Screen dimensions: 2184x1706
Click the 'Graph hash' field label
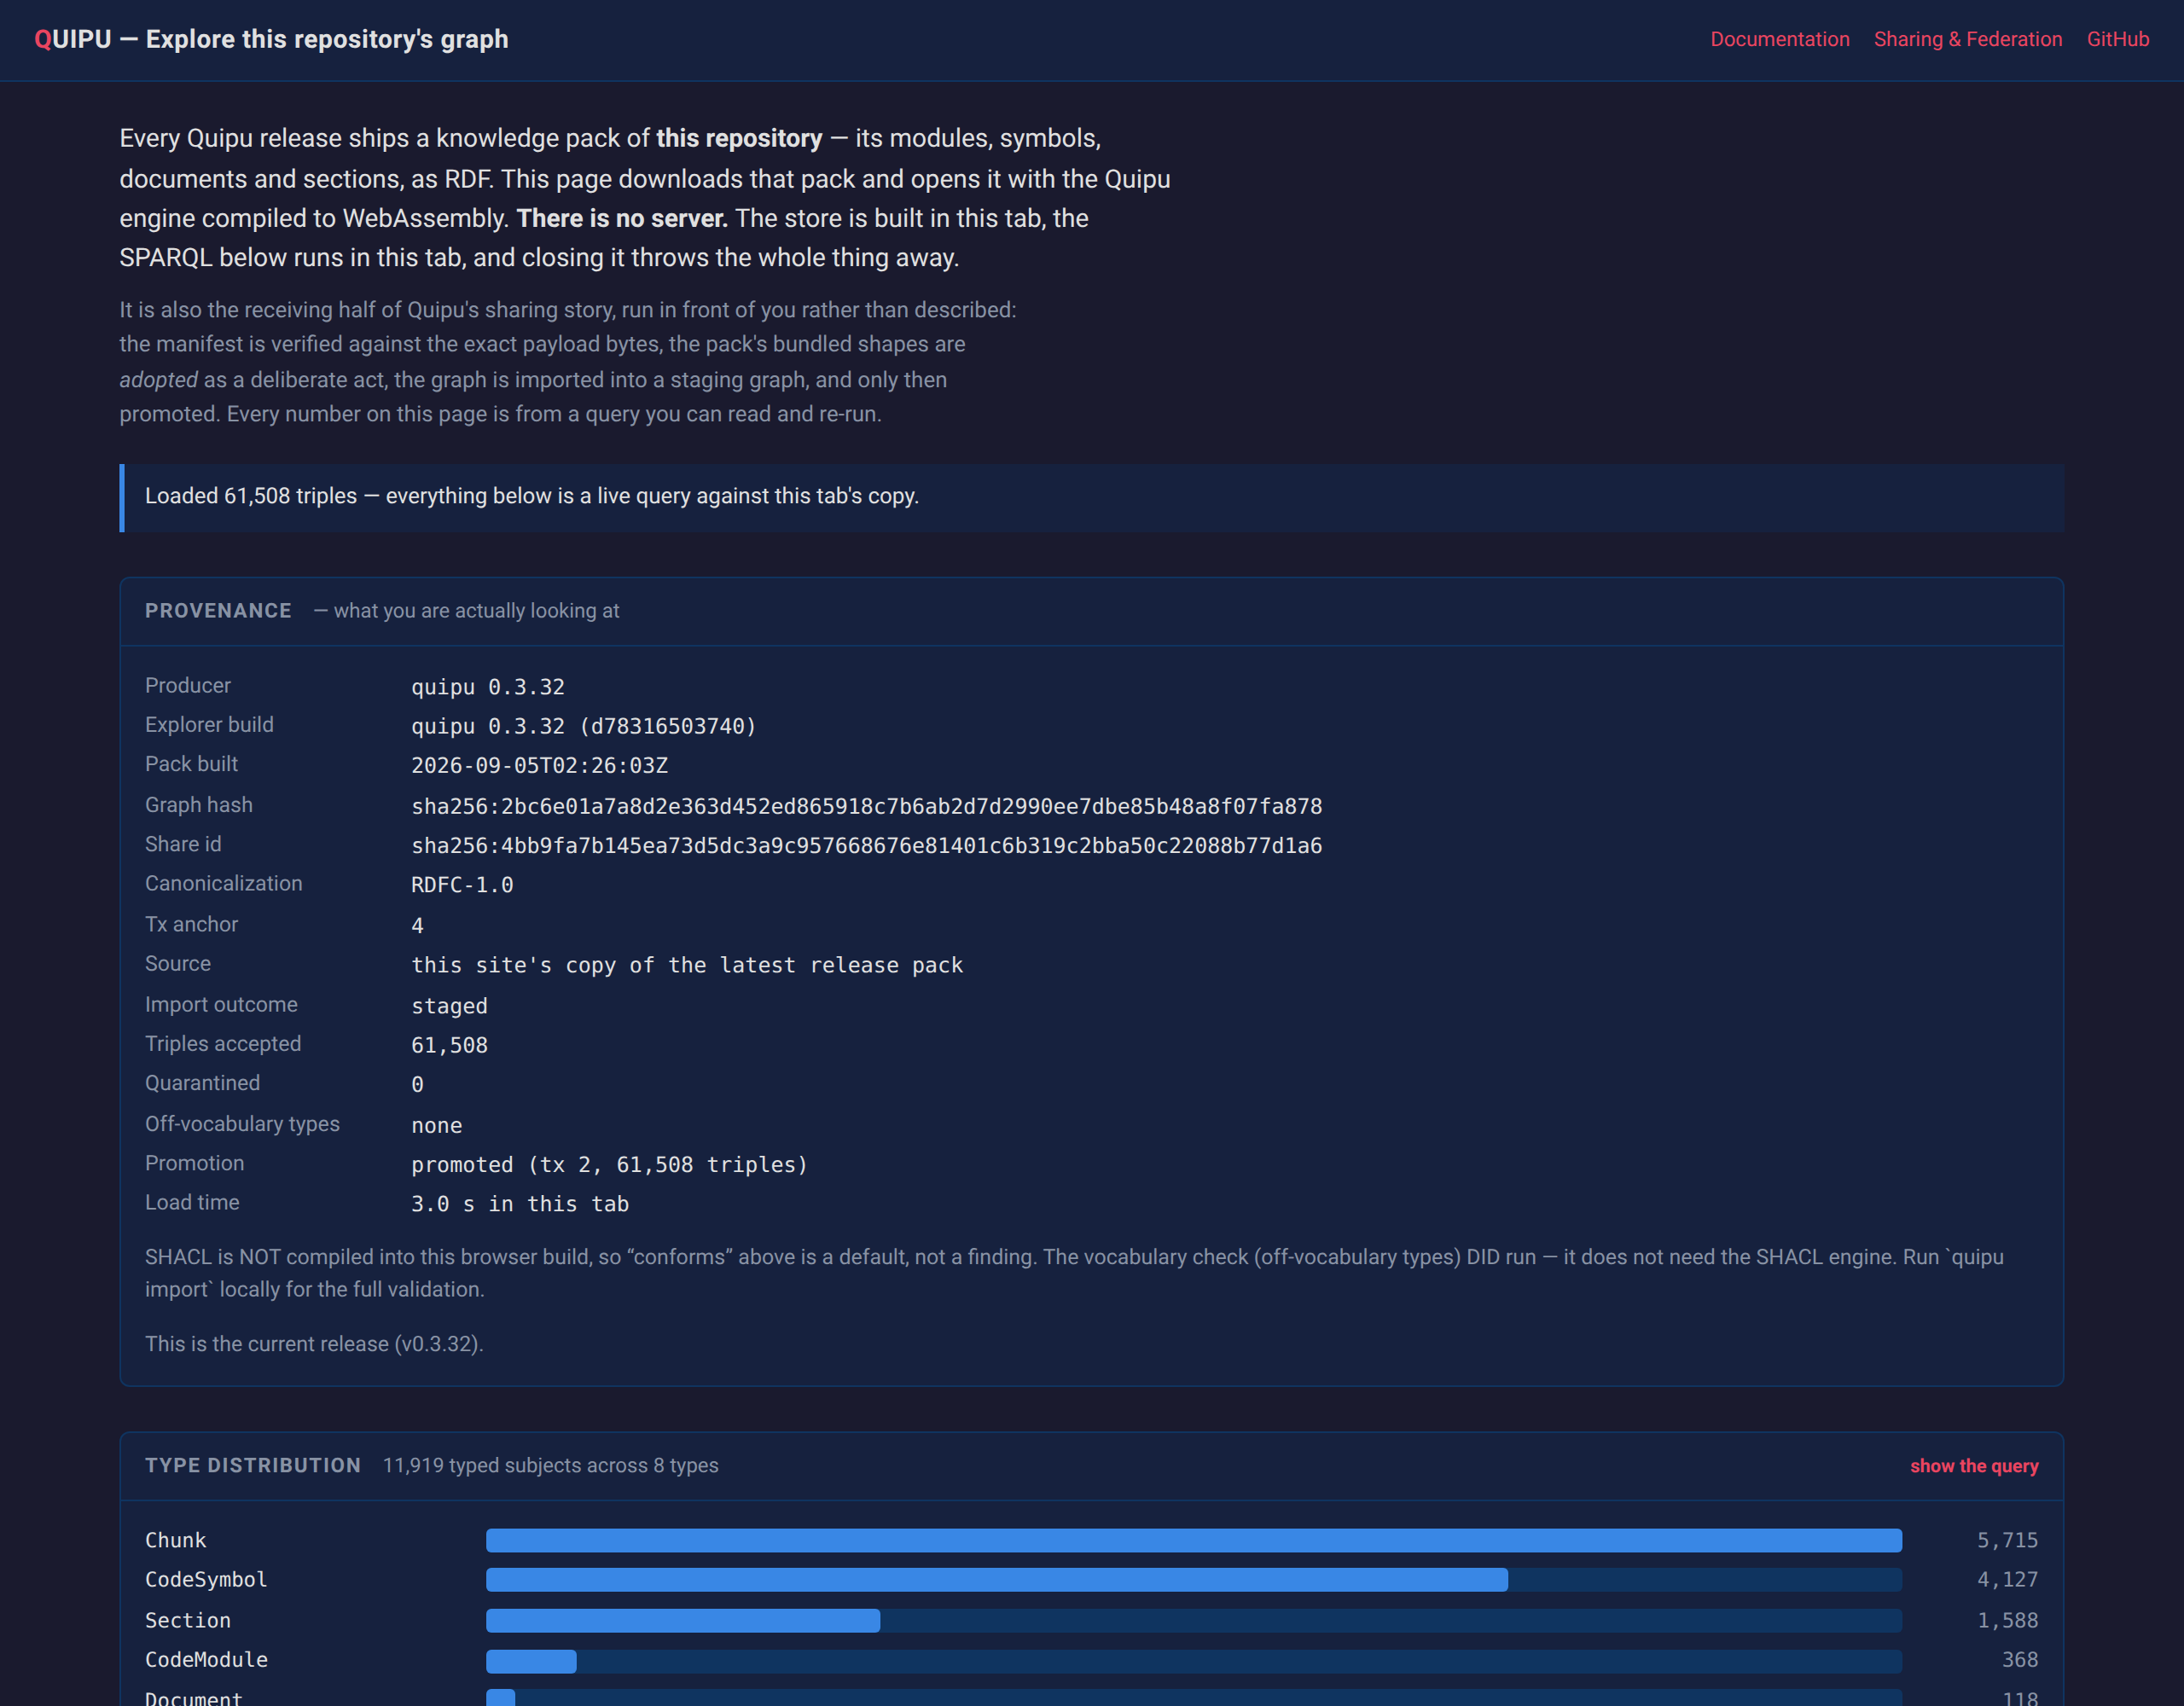(198, 804)
